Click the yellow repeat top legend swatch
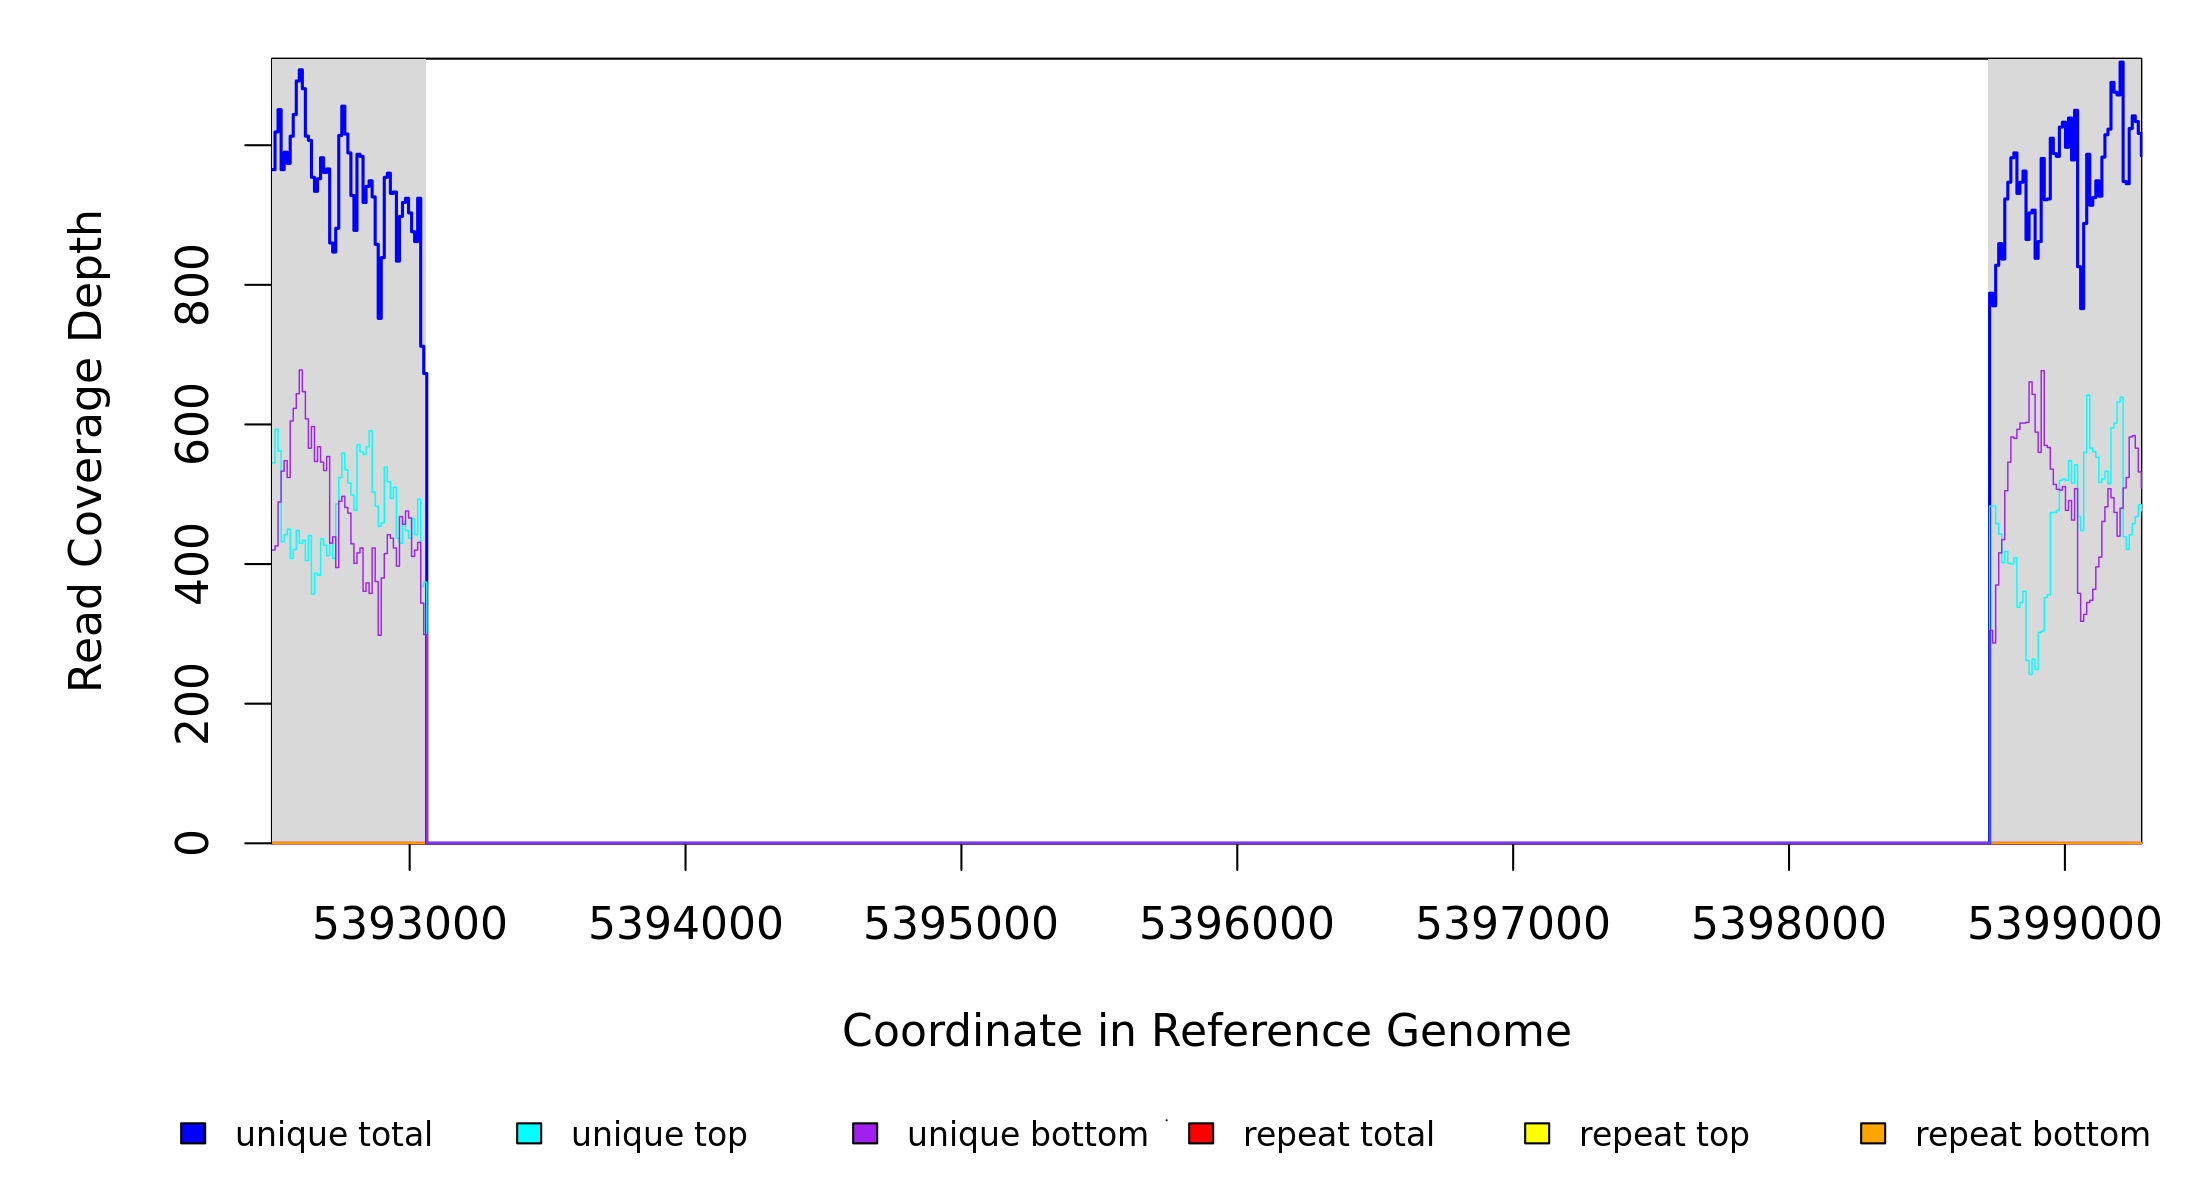Viewport: 2200px width, 1200px height. [1537, 1133]
